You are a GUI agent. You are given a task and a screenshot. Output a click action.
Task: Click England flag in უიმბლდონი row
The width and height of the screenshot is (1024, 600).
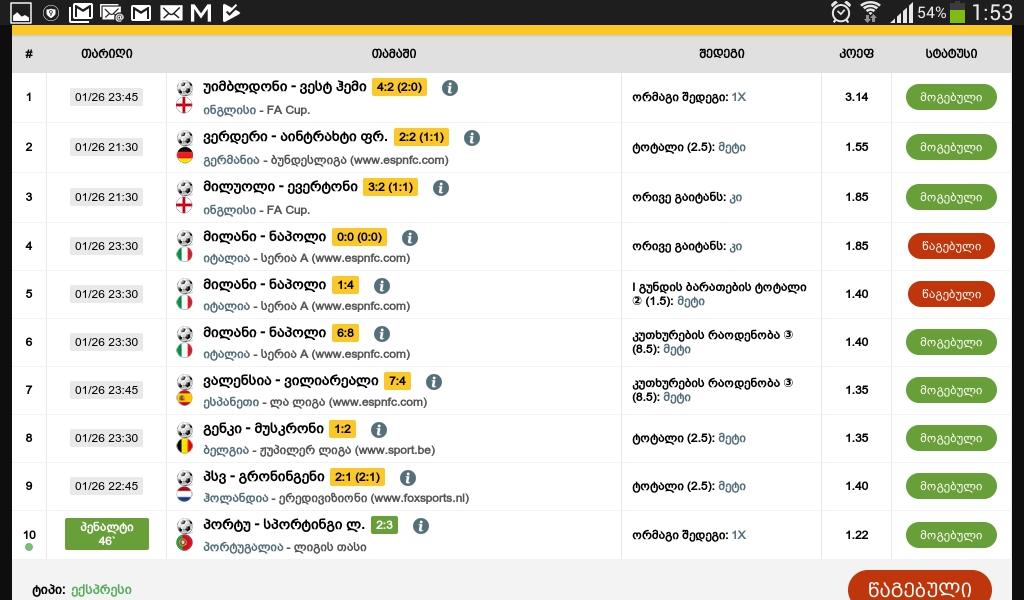[185, 106]
